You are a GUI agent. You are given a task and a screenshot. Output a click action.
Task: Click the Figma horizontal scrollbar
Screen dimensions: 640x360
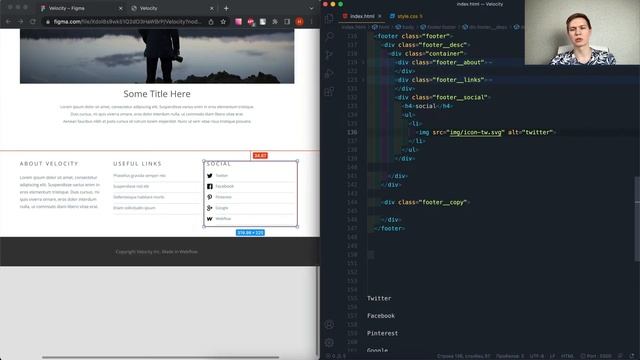[x=160, y=358]
